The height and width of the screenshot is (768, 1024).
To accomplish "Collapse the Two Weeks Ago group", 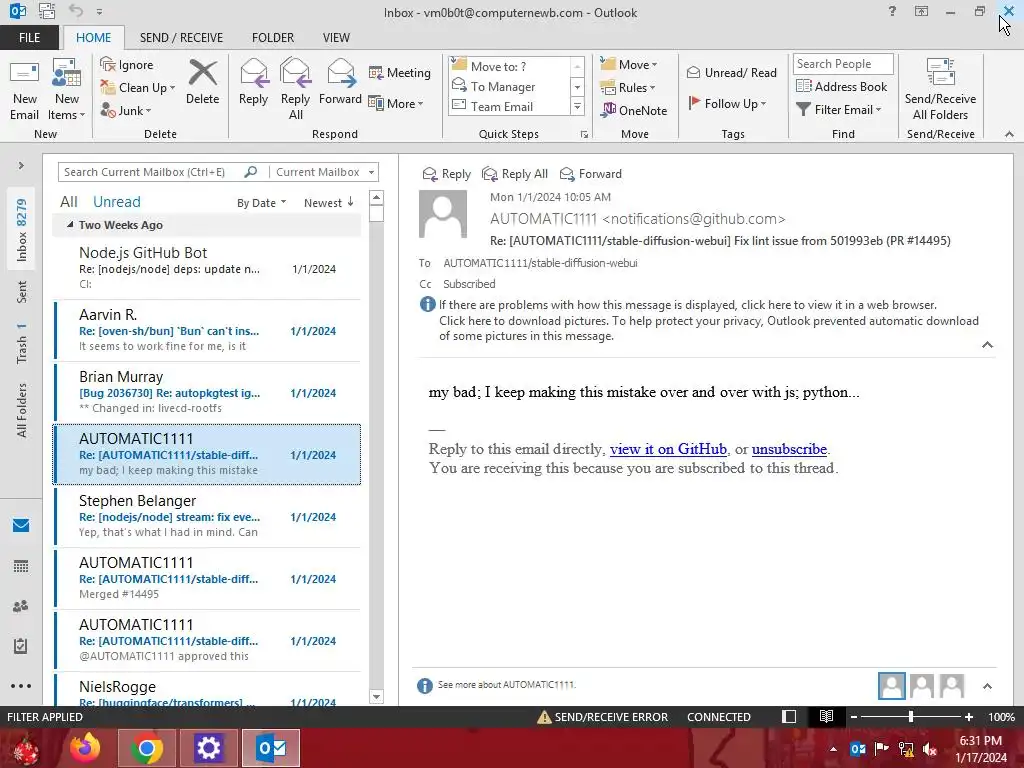I will click(x=70, y=225).
